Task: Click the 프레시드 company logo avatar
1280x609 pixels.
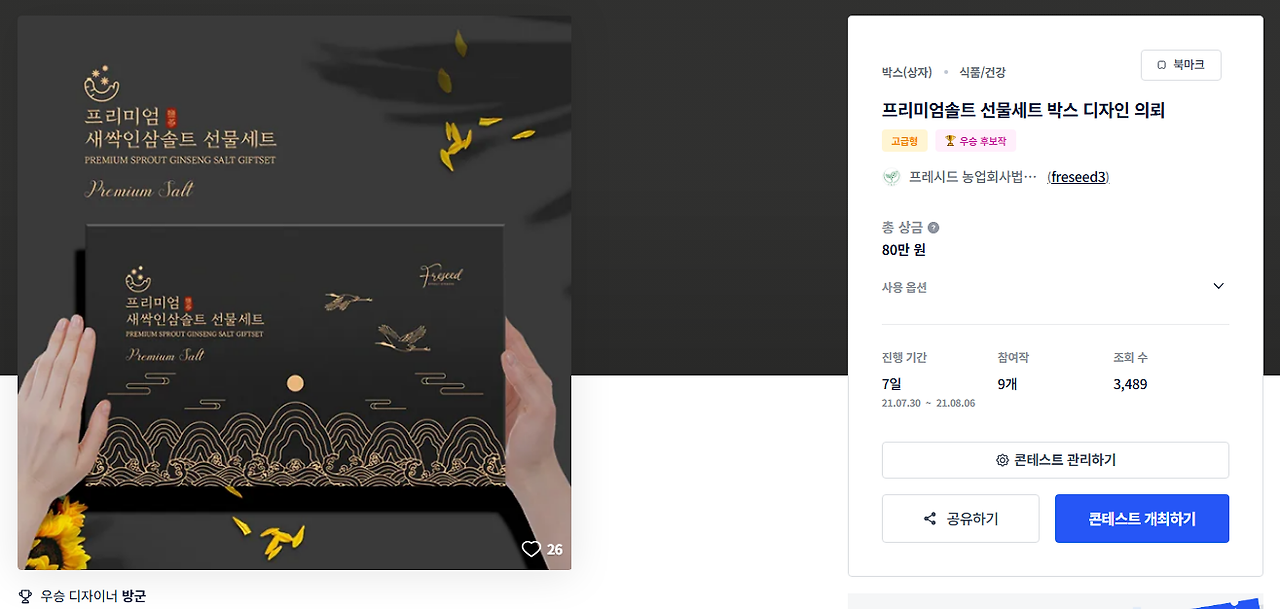Action: click(x=891, y=177)
